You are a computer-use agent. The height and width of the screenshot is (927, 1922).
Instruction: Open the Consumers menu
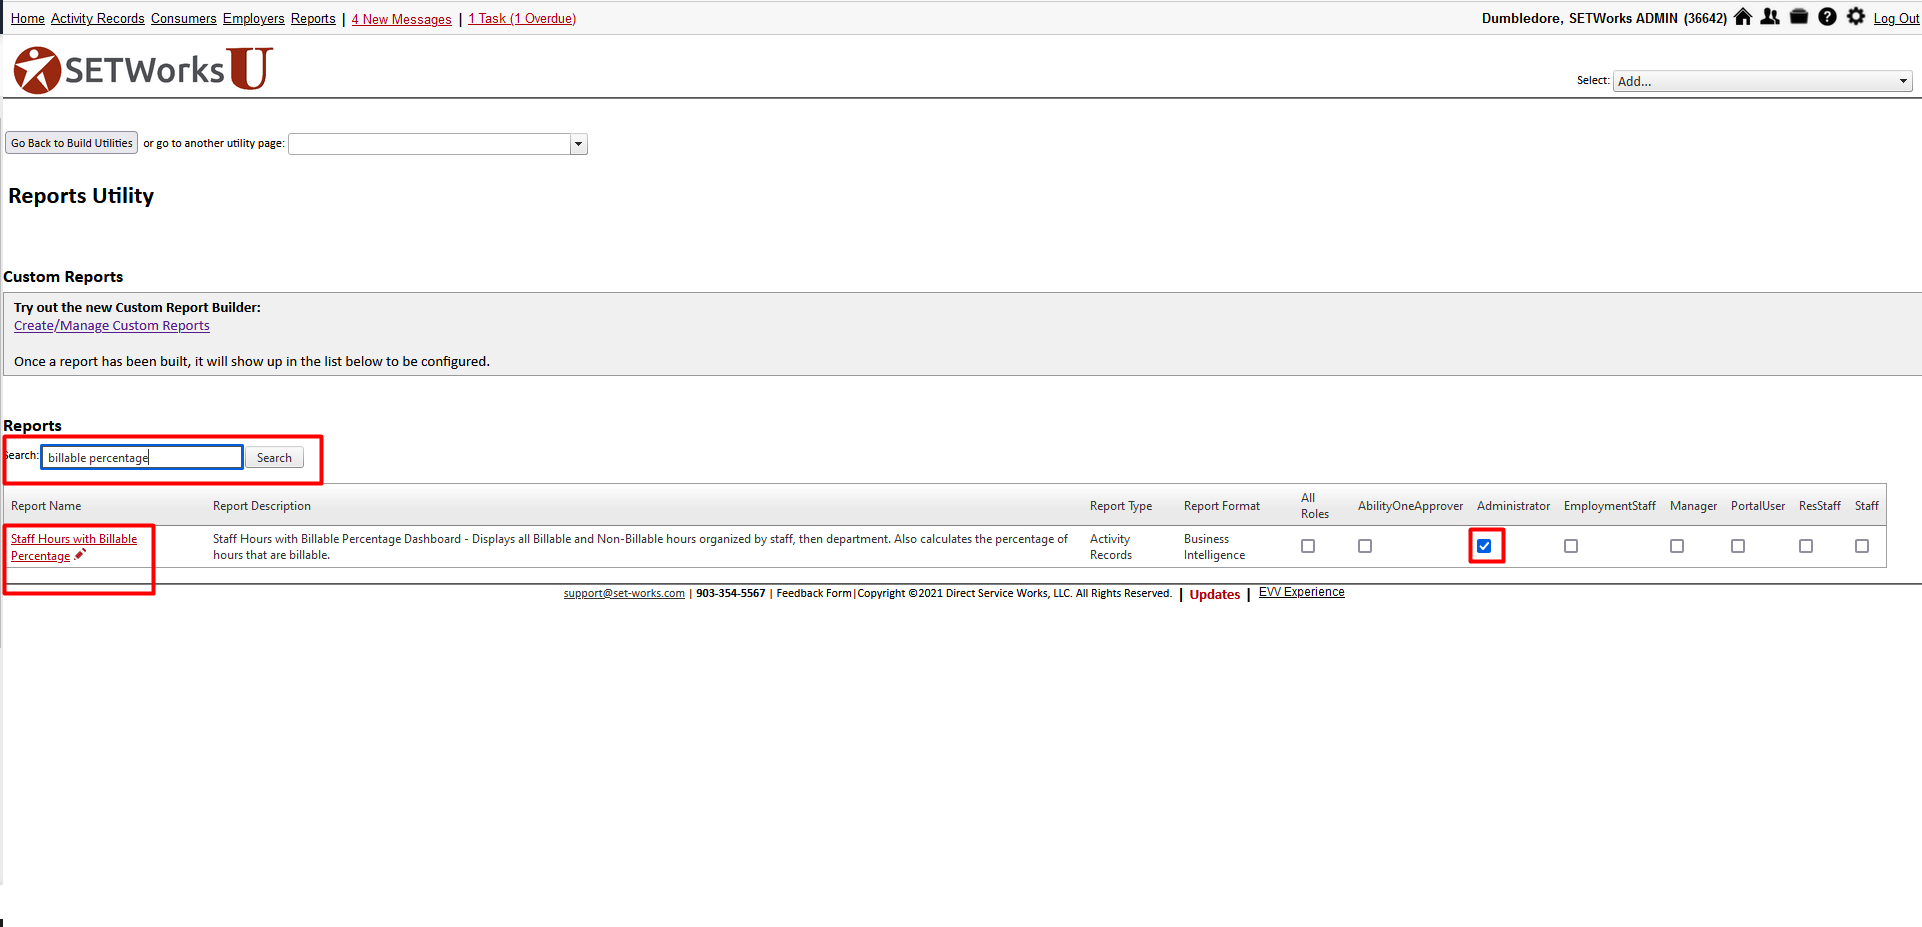click(x=184, y=19)
